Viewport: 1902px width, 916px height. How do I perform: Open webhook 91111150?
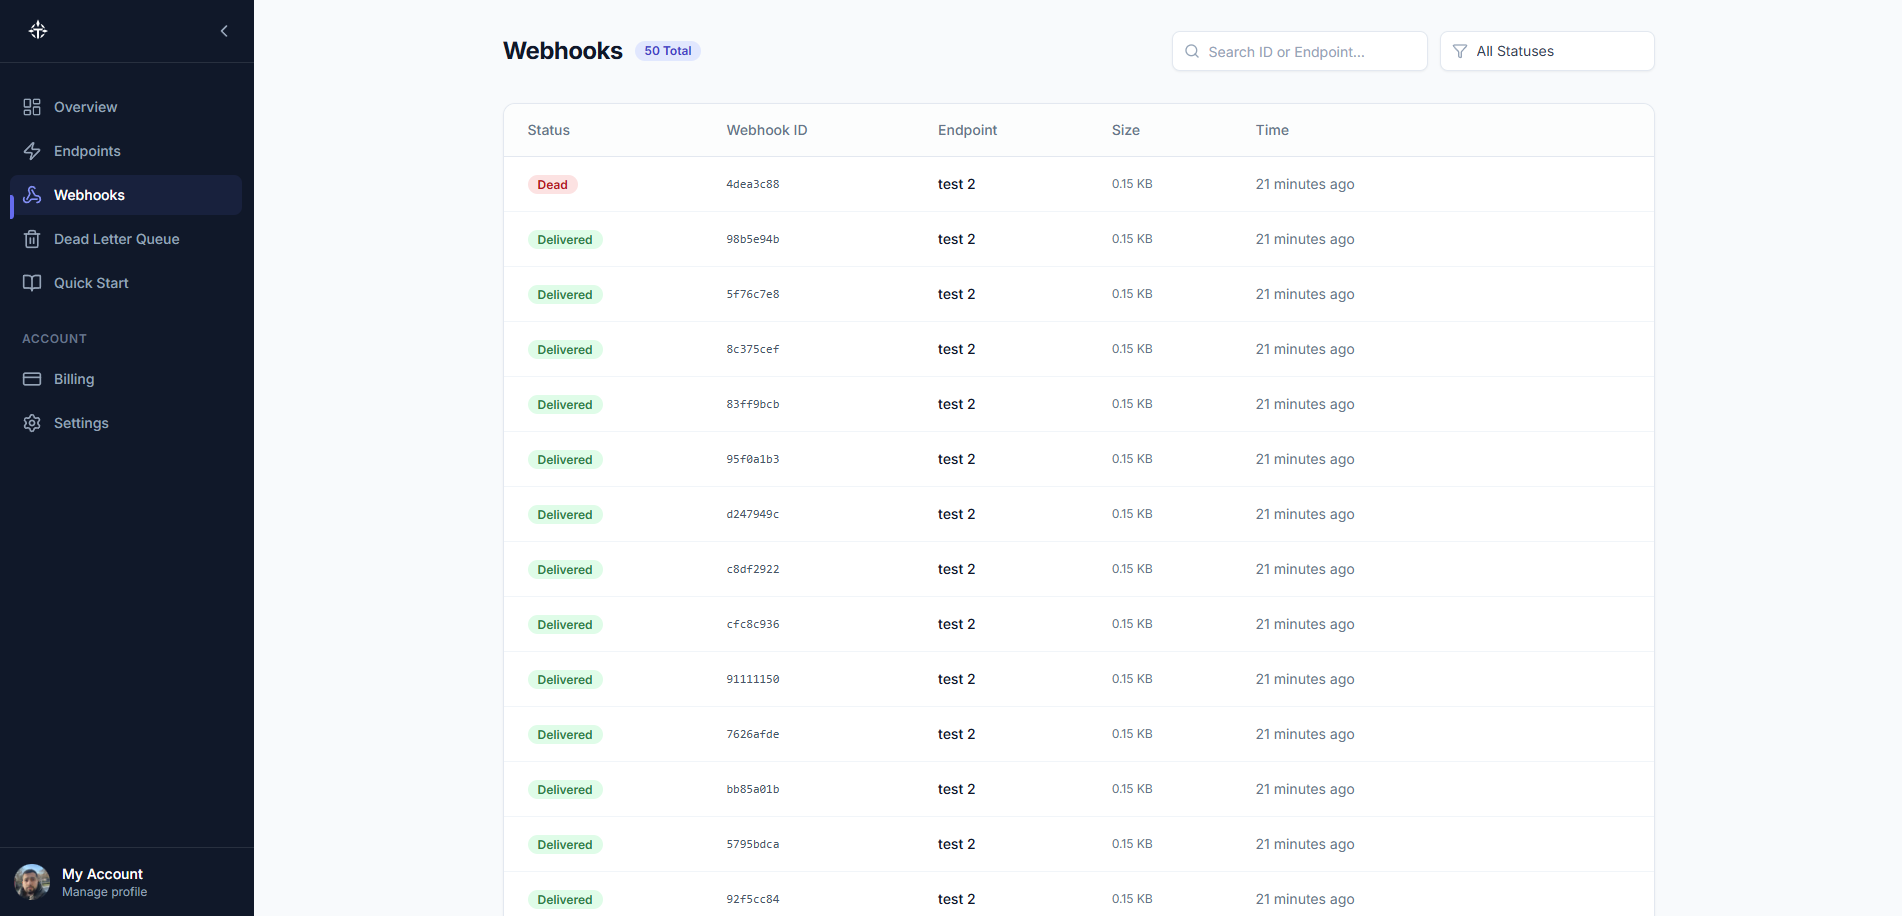tap(1078, 679)
